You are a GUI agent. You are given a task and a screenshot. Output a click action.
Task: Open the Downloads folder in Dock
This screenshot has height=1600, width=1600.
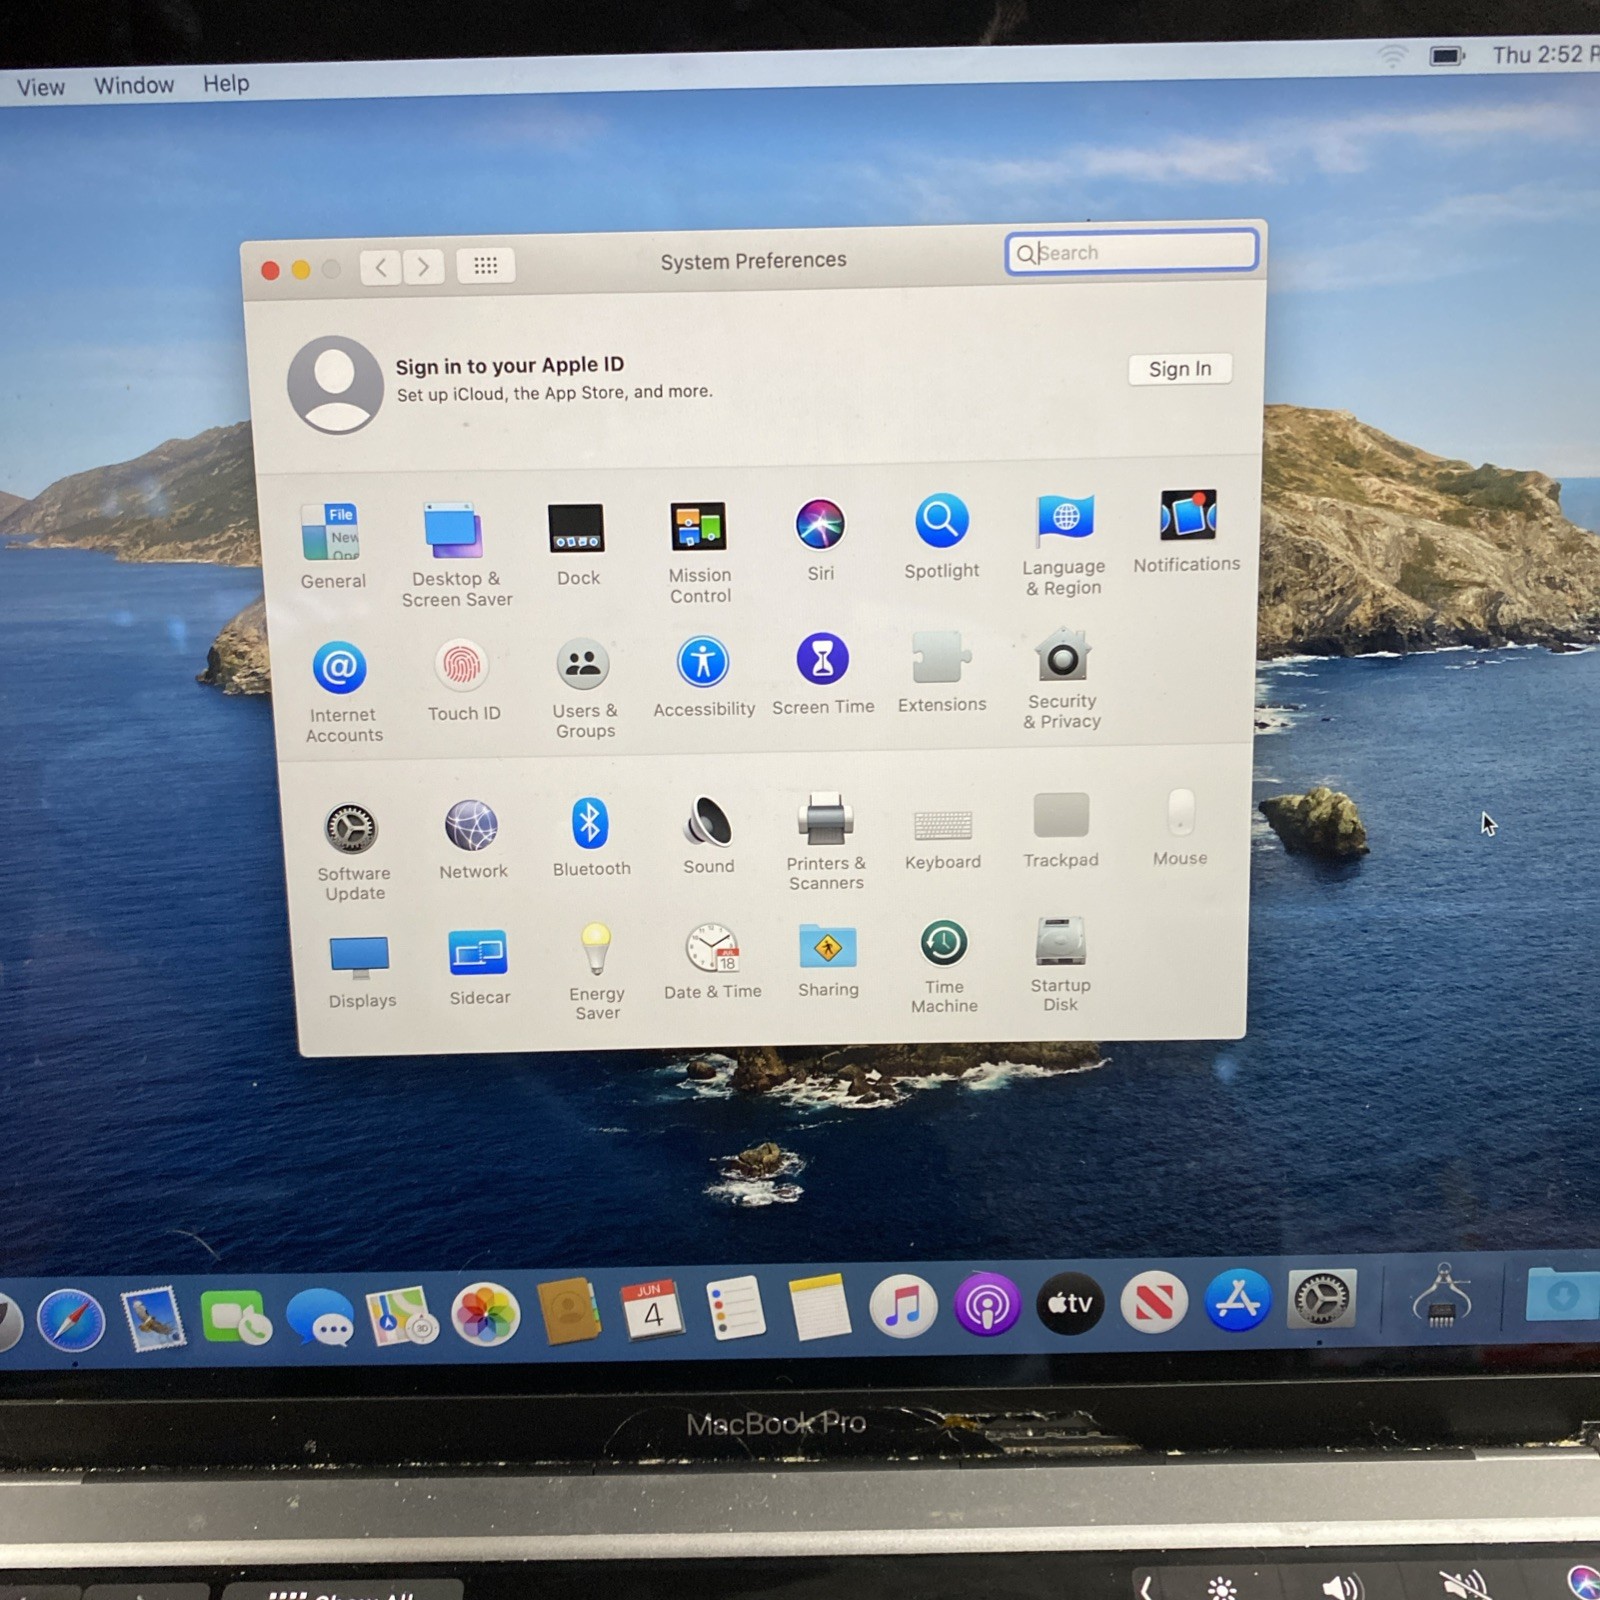(1562, 1293)
